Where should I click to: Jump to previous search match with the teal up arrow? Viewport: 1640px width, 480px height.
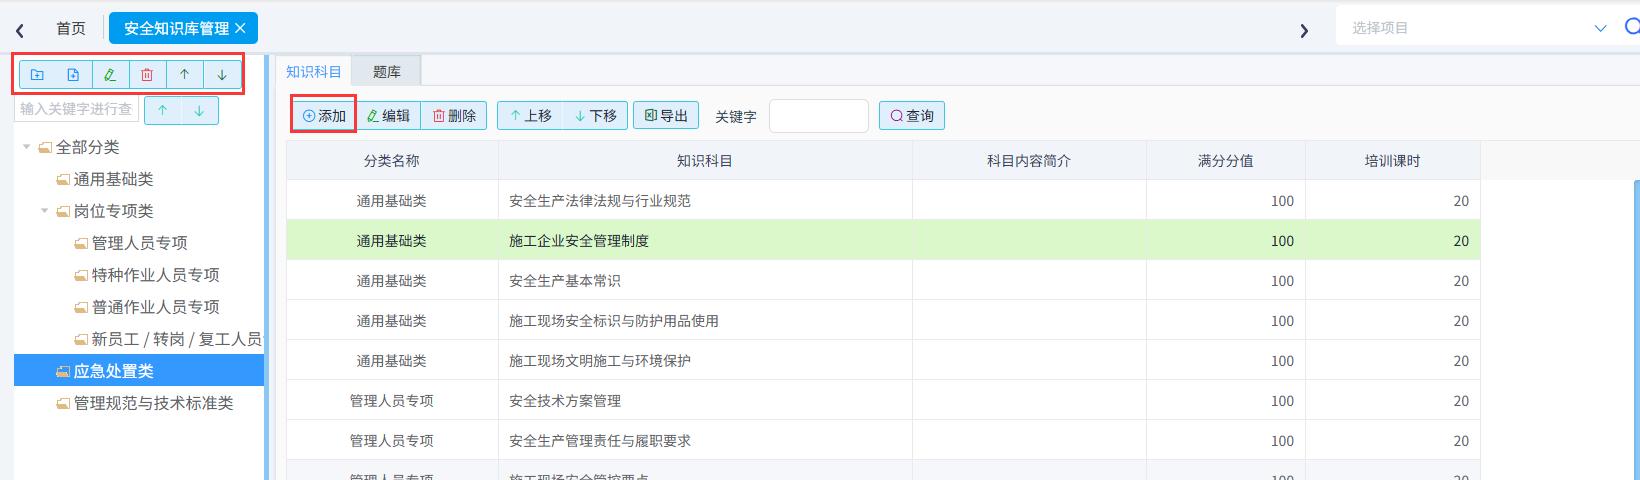pos(162,110)
